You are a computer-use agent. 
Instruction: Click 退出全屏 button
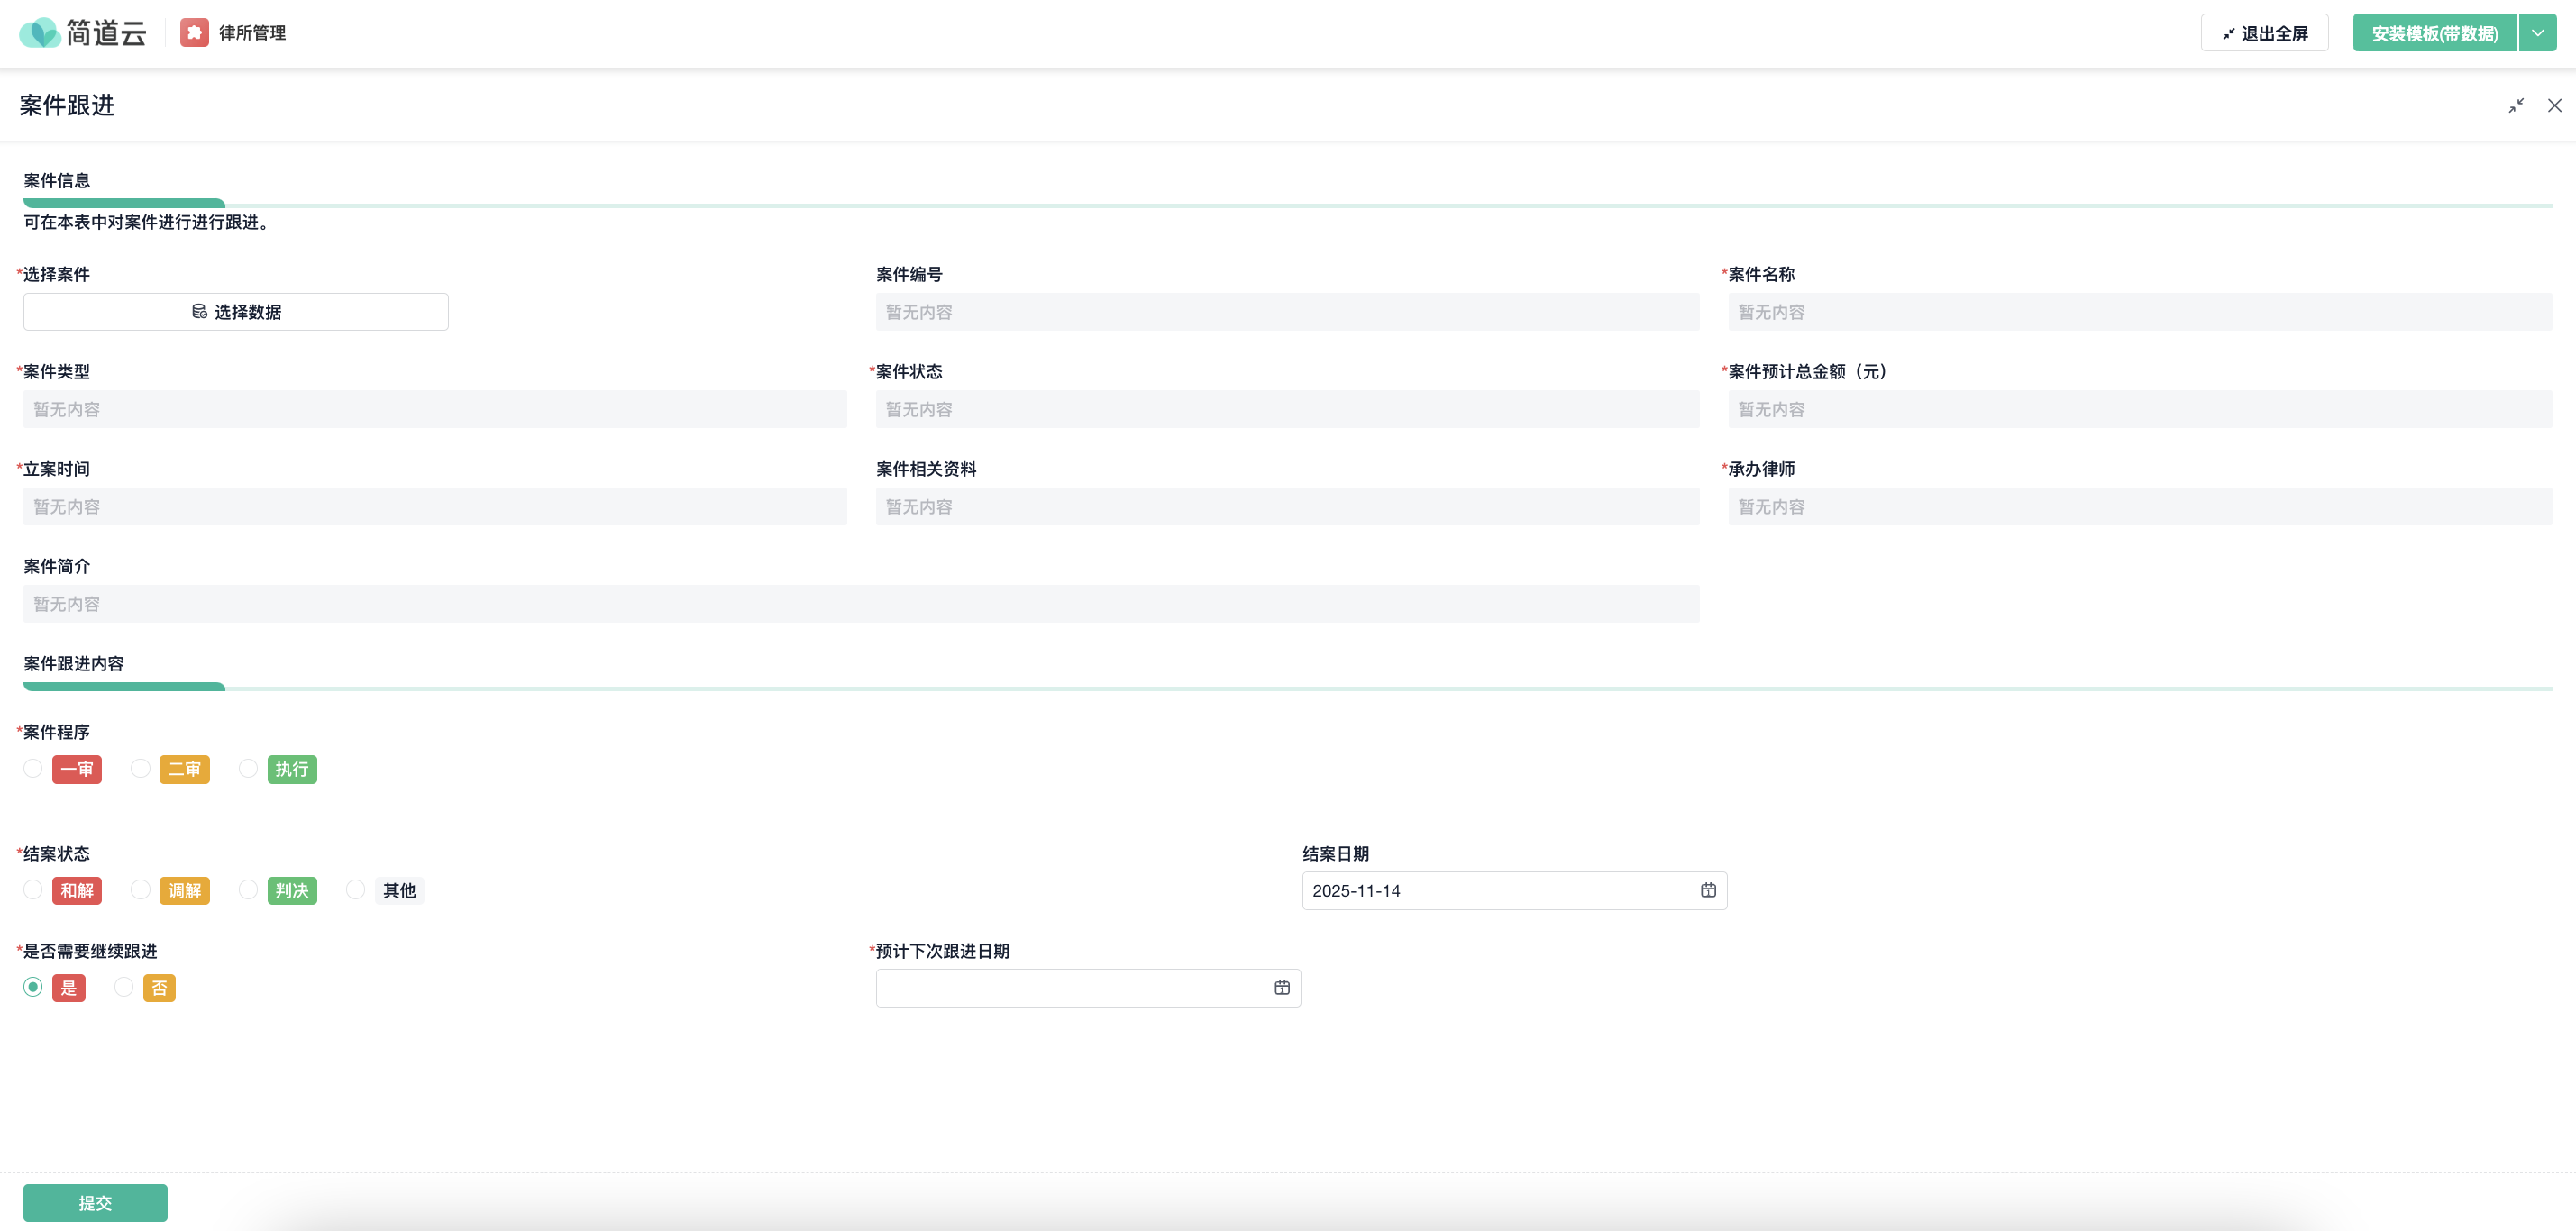2264,33
